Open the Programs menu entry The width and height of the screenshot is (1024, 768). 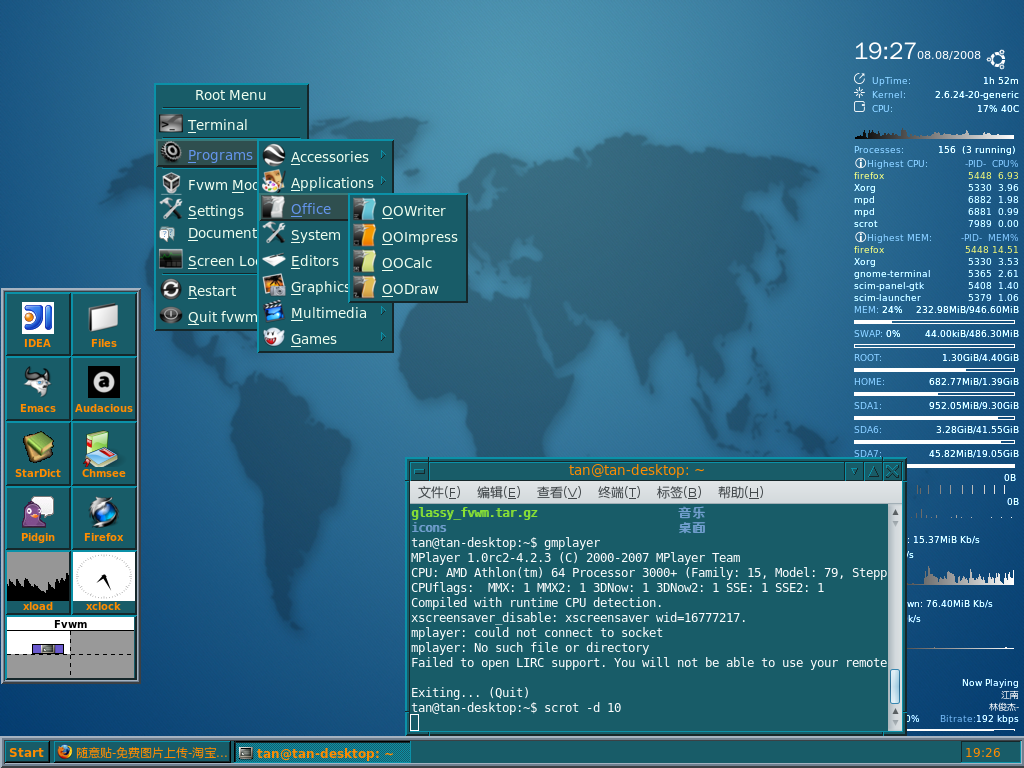(208, 154)
